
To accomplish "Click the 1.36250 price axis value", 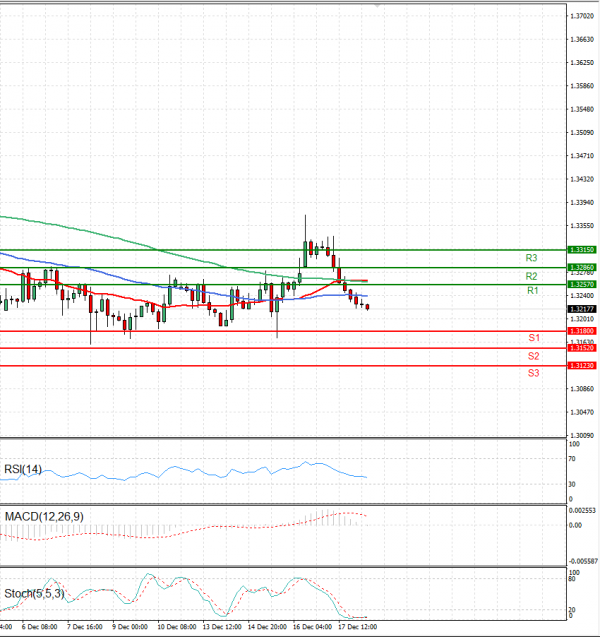I will coord(582,63).
